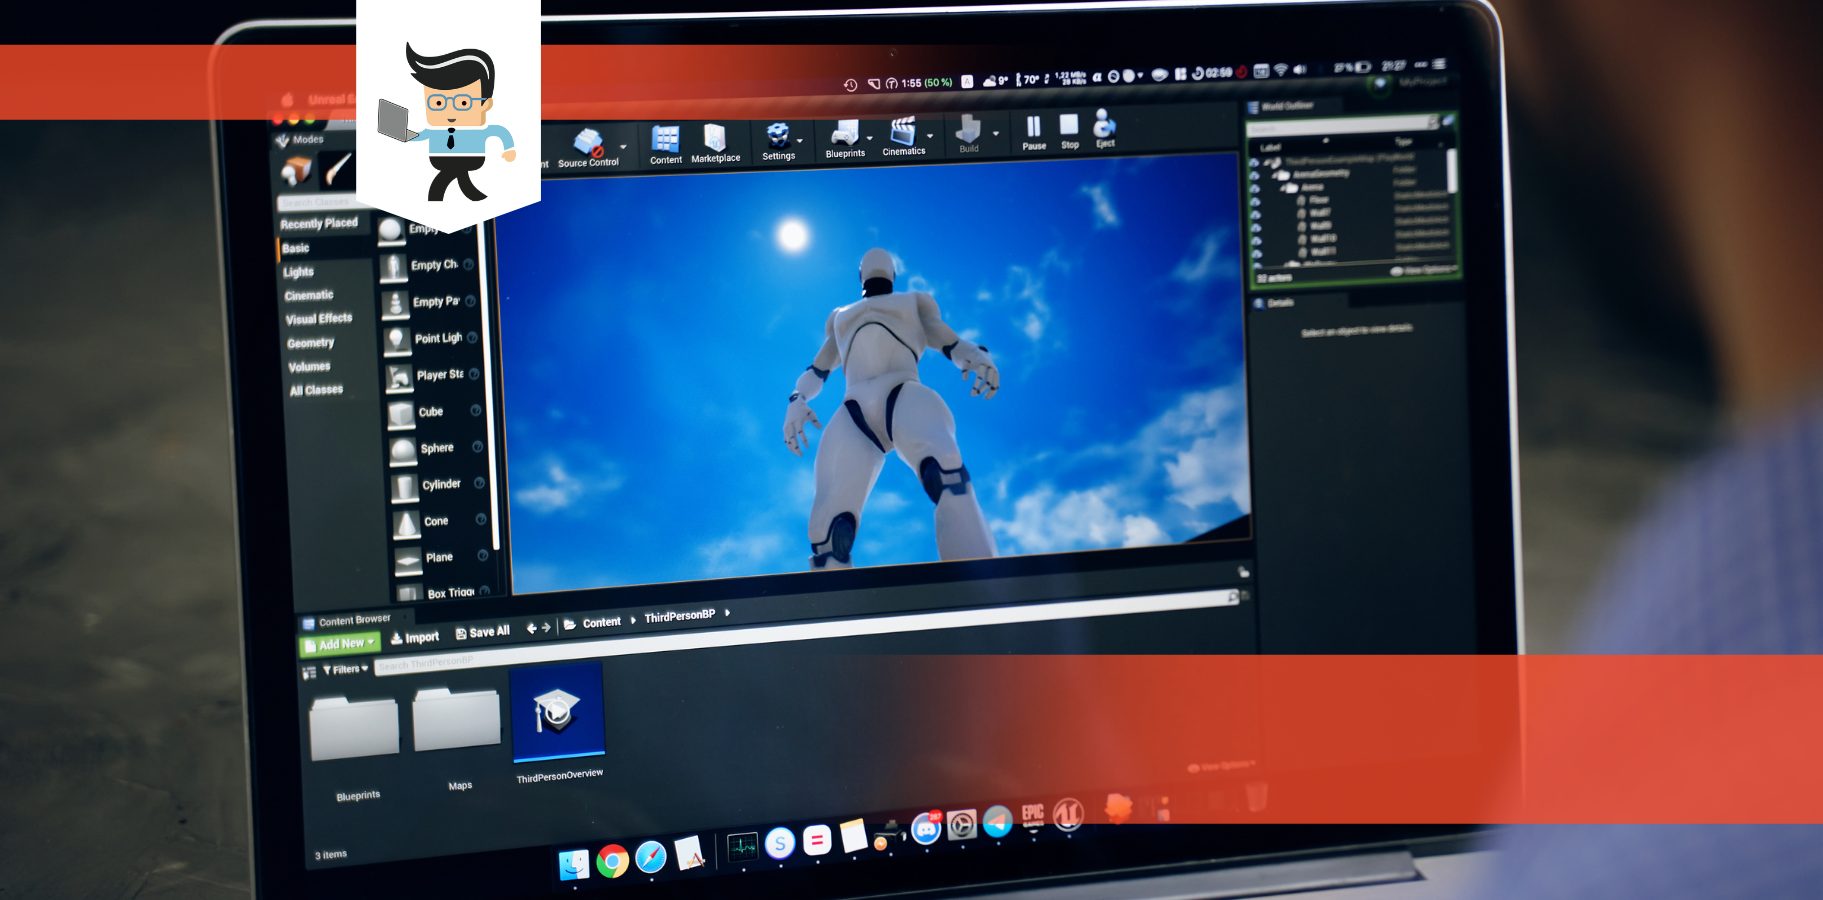Select the Plane primitive icon
Image resolution: width=1823 pixels, height=900 pixels.
409,560
